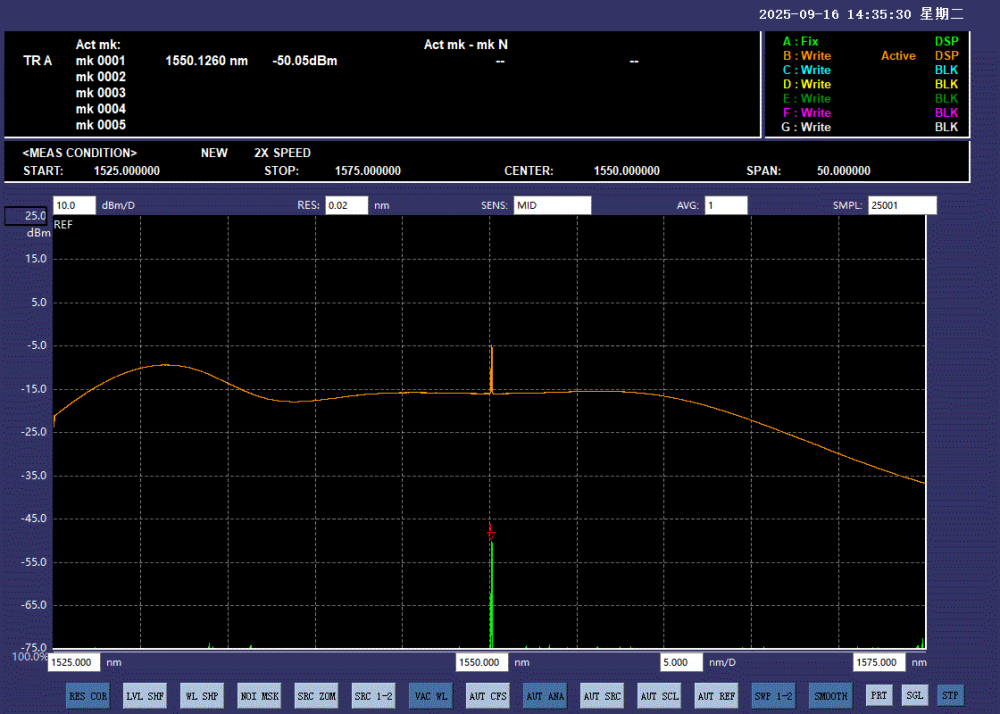Toggle the RES COR button

coord(89,696)
